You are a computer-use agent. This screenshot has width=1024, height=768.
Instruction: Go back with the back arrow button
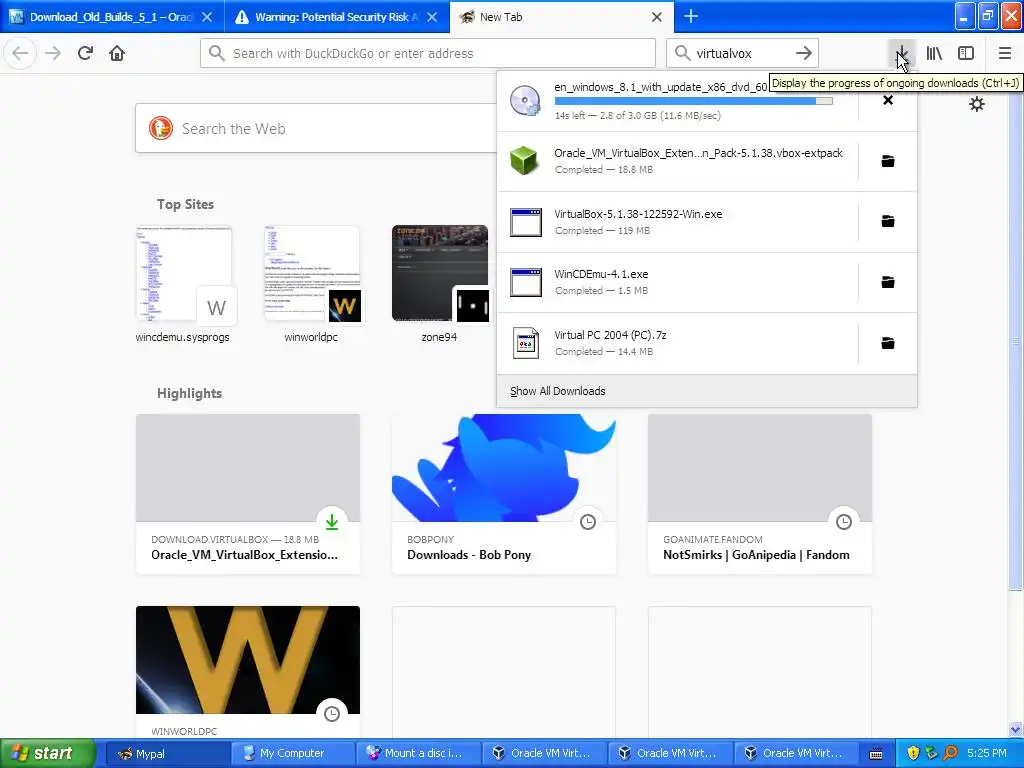pos(20,54)
